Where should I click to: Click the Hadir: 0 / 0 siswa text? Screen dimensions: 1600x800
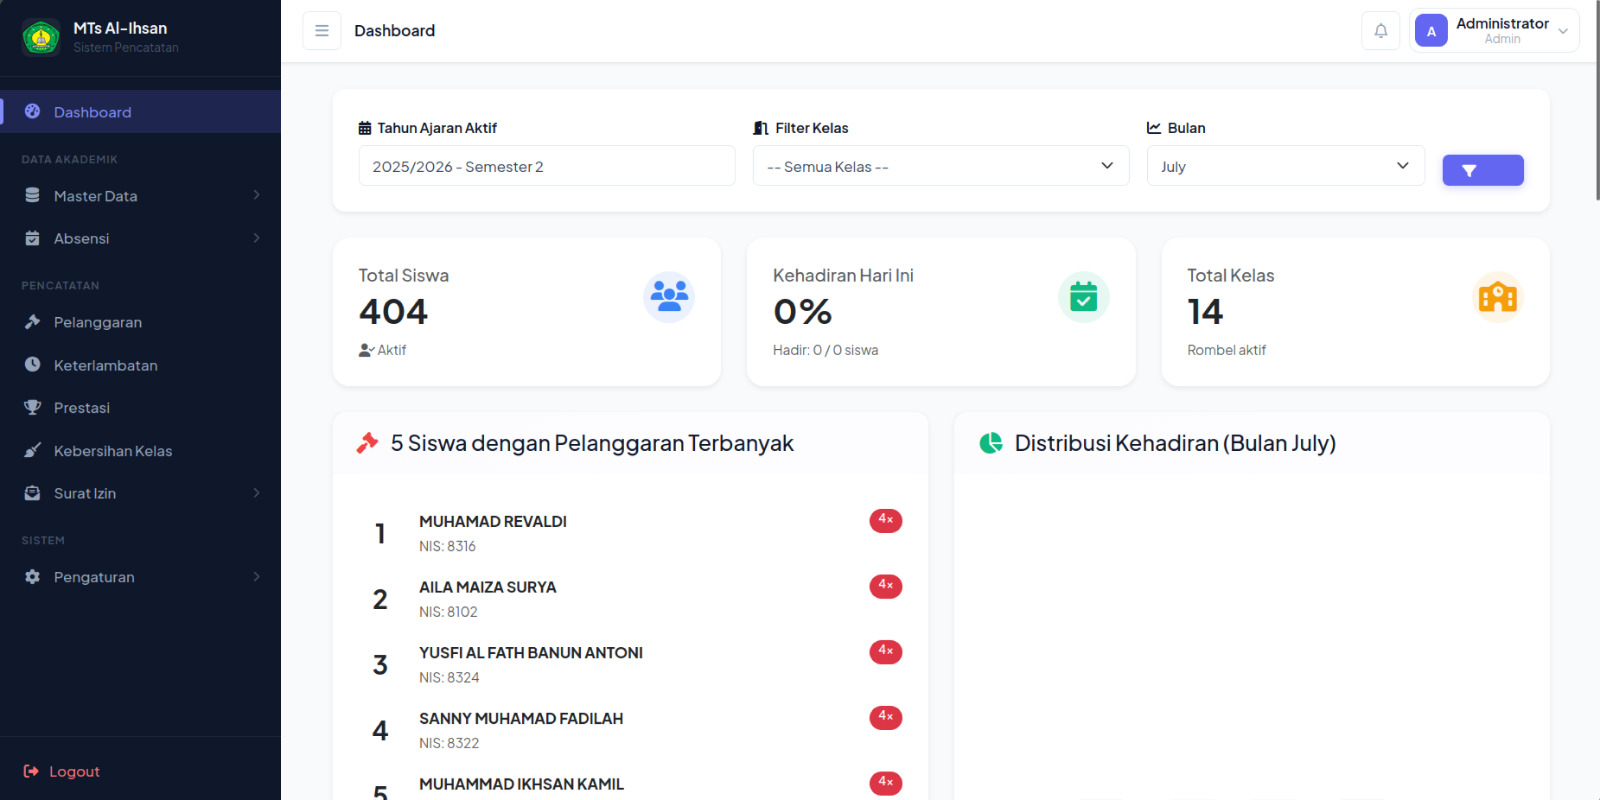pyautogui.click(x=826, y=350)
